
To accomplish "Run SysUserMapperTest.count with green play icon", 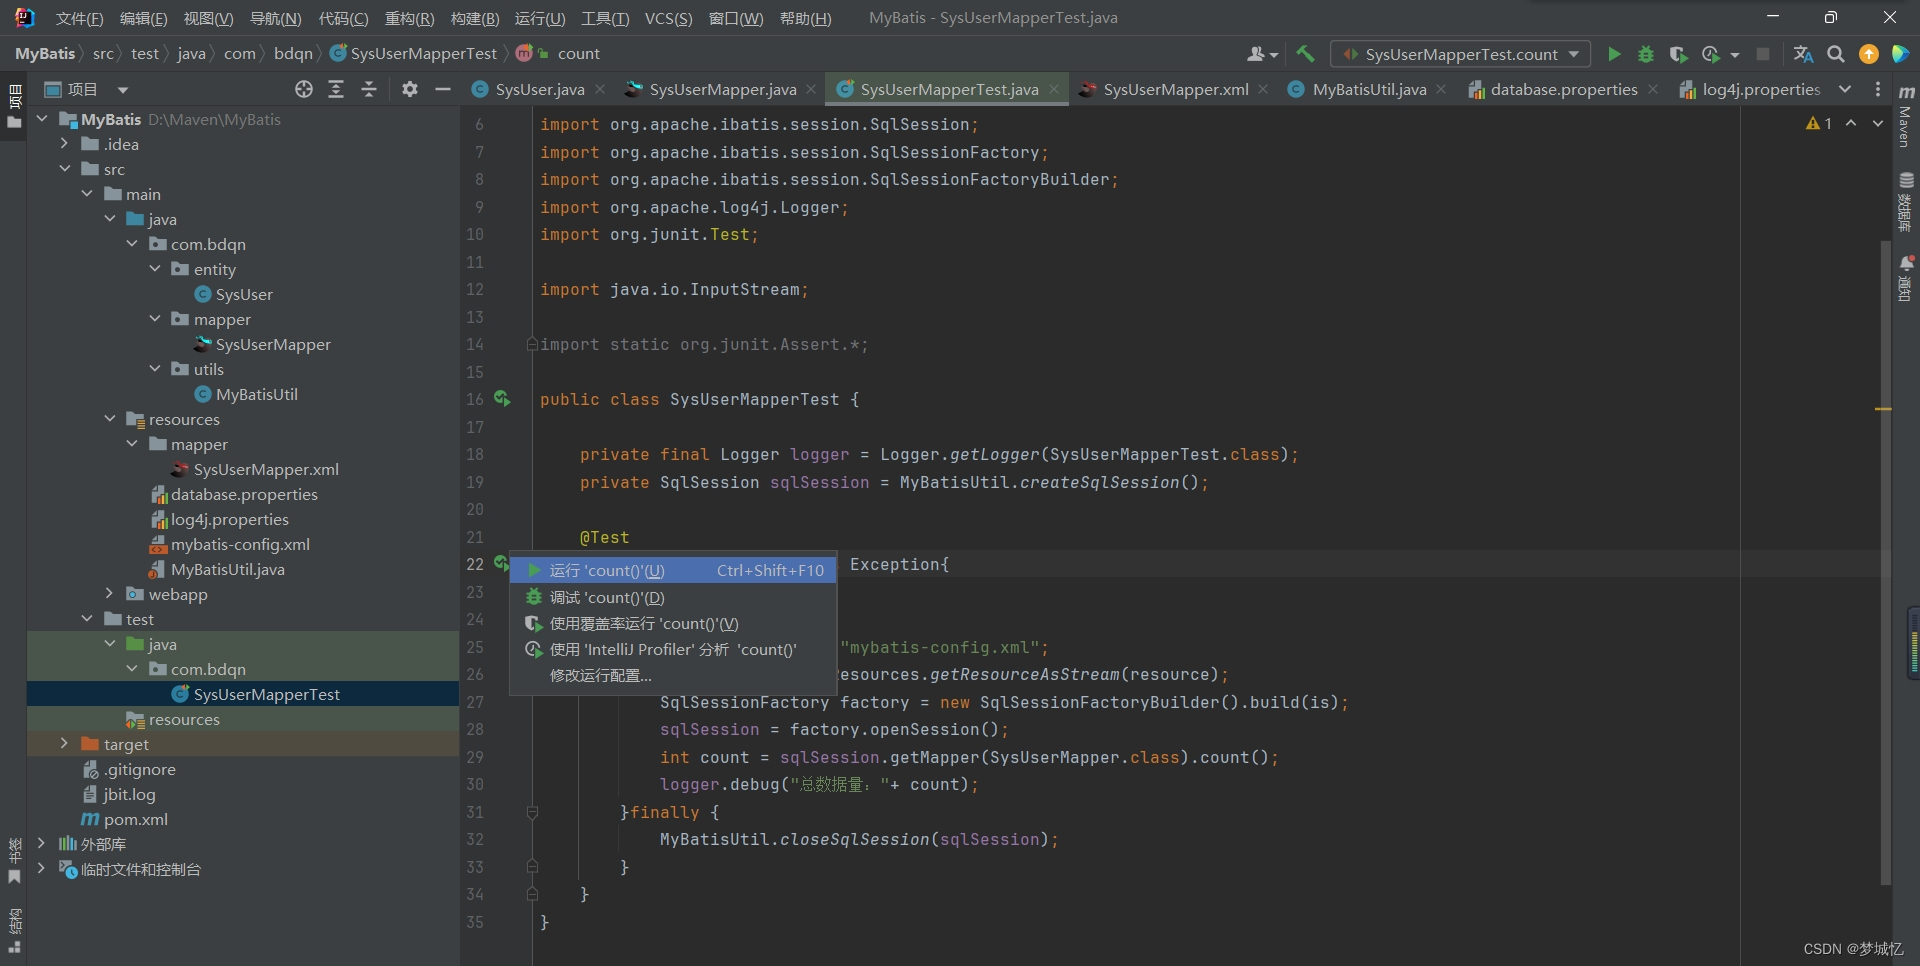I will (x=1613, y=54).
